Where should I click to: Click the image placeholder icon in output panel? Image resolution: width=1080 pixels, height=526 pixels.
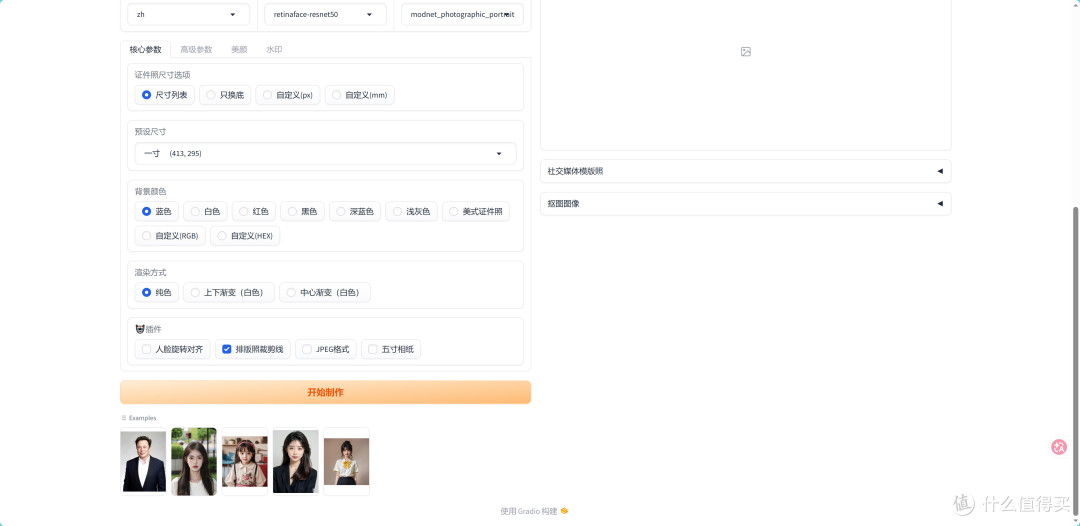tap(745, 52)
